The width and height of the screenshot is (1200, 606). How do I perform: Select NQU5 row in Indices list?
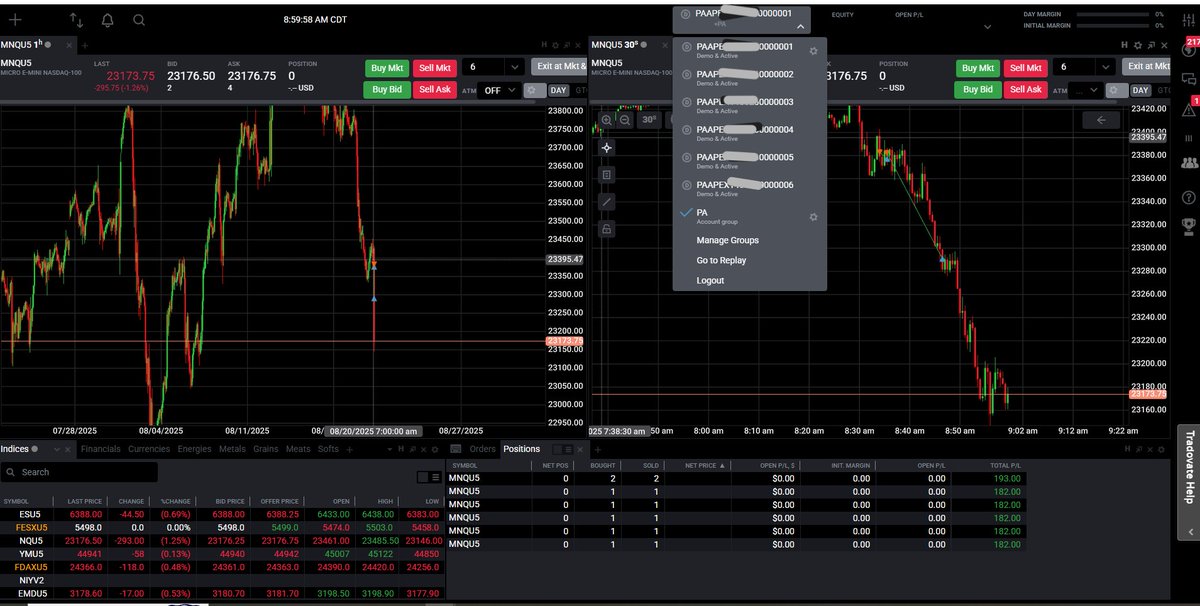tap(222, 540)
